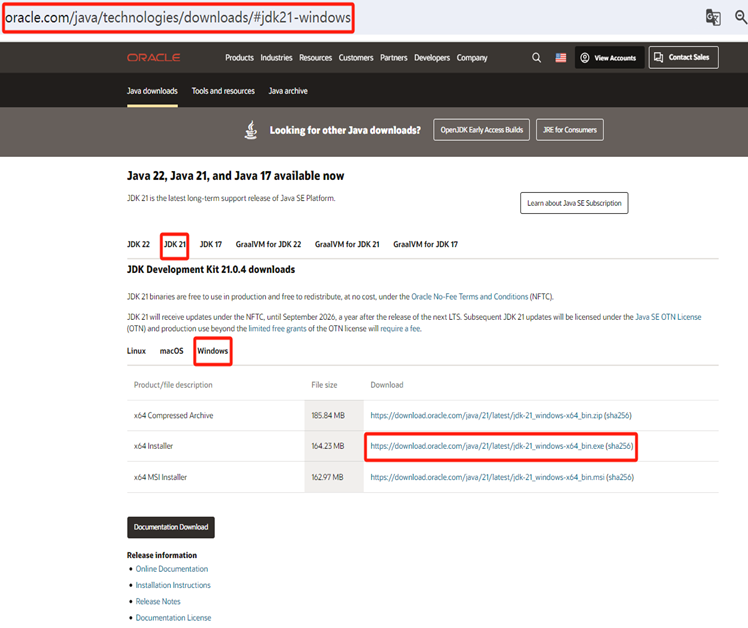Download the windows-x64_bin.exe installer link
This screenshot has height=628, width=748.
click(x=487, y=446)
